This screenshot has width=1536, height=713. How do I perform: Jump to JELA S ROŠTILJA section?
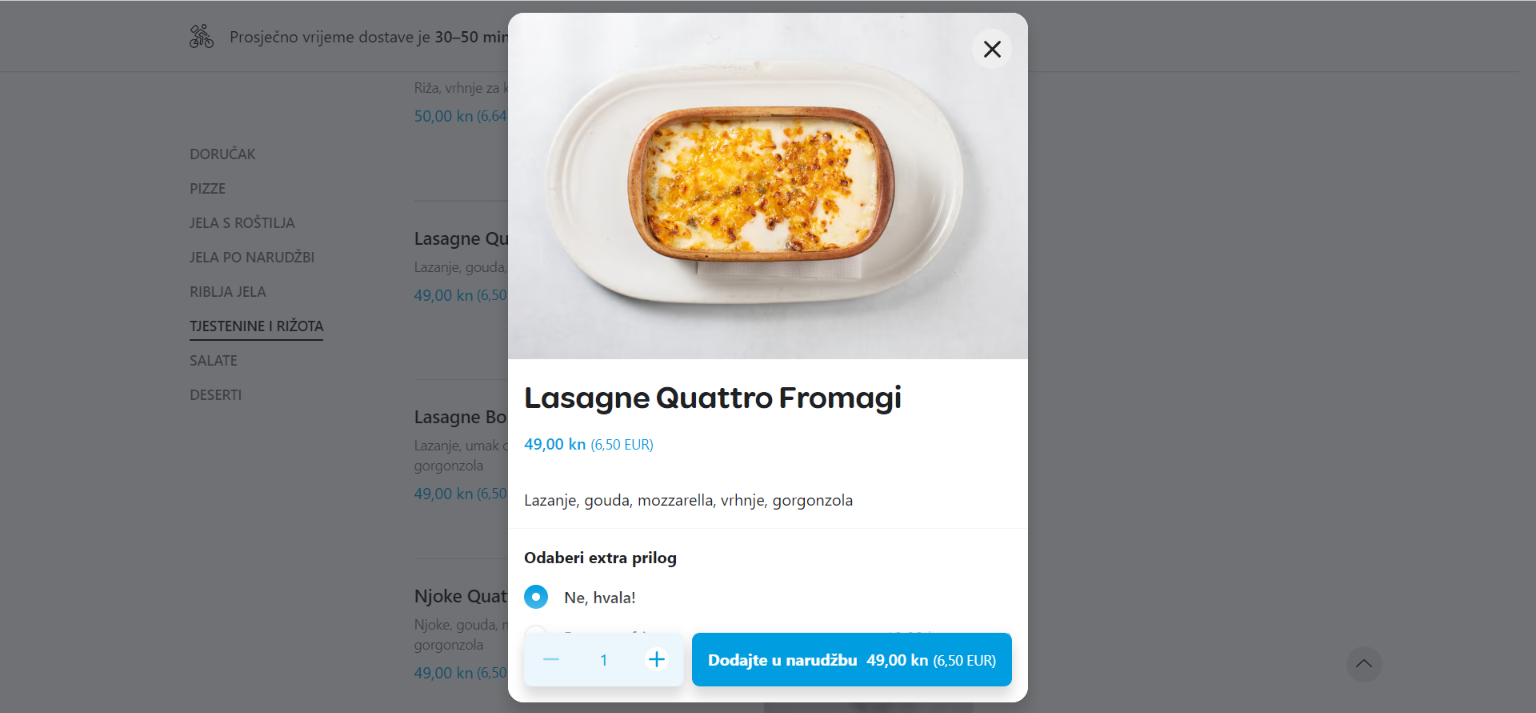[x=242, y=223]
